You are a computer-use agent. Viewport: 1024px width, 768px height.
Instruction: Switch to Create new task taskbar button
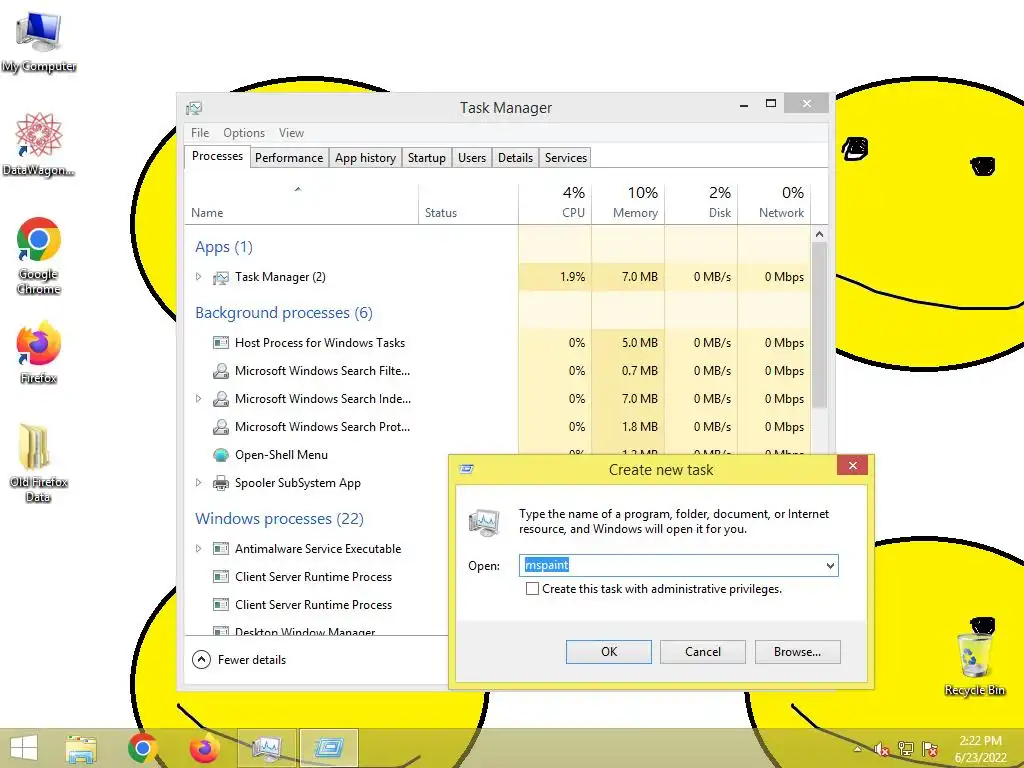coord(328,748)
